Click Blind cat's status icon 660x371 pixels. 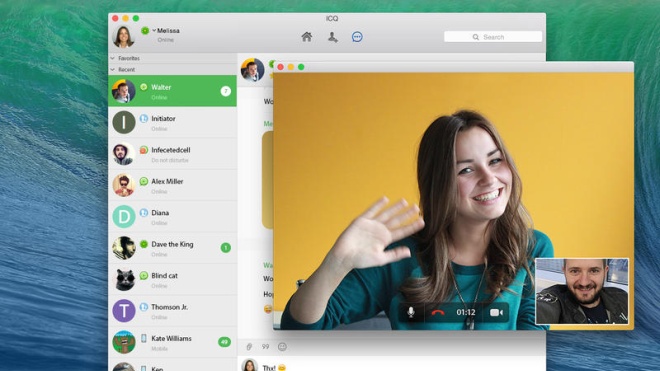coord(144,275)
